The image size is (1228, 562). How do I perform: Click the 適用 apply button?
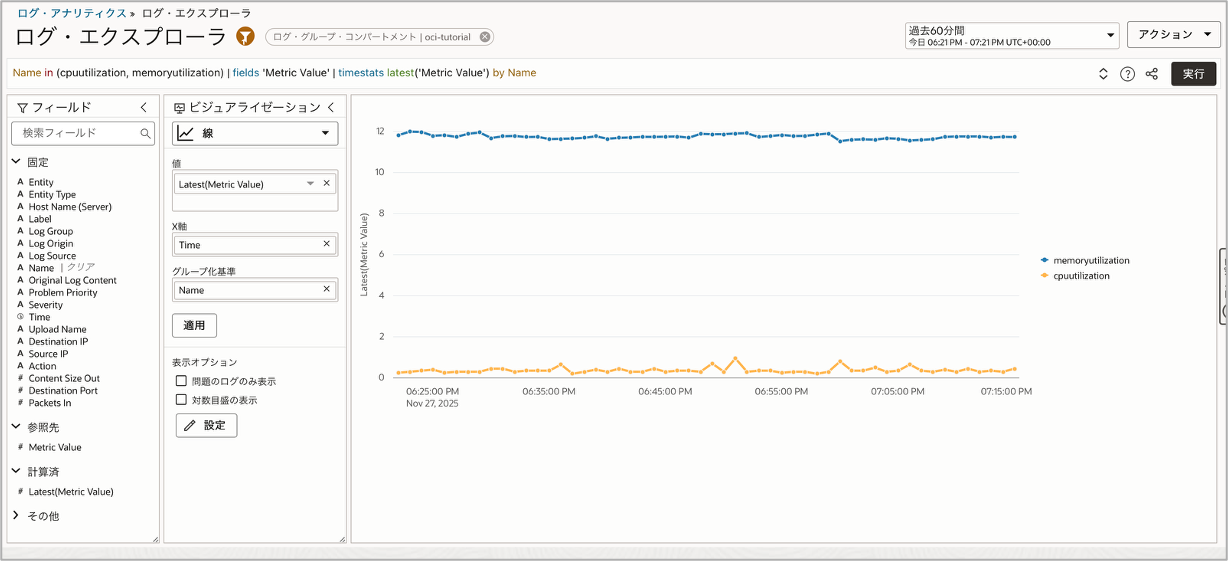coord(194,325)
